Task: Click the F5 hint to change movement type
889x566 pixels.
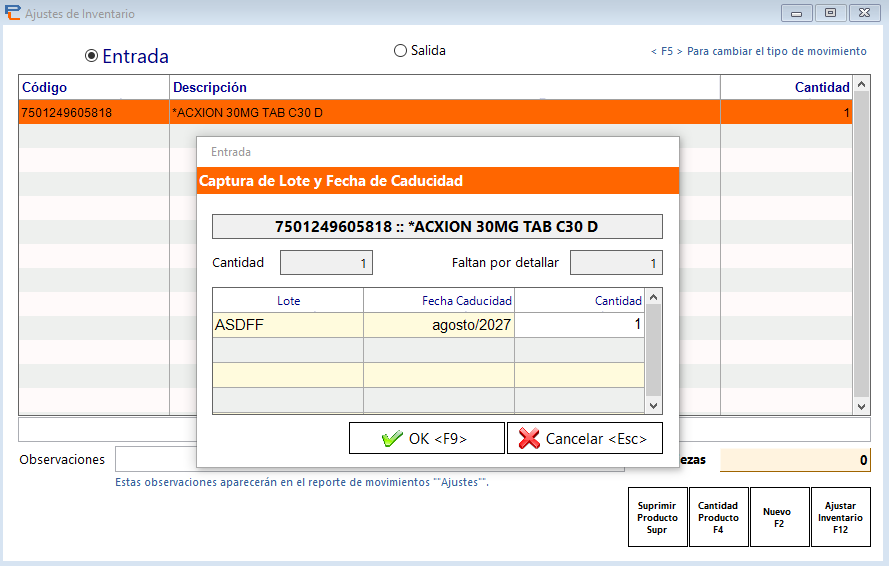Action: 759,51
